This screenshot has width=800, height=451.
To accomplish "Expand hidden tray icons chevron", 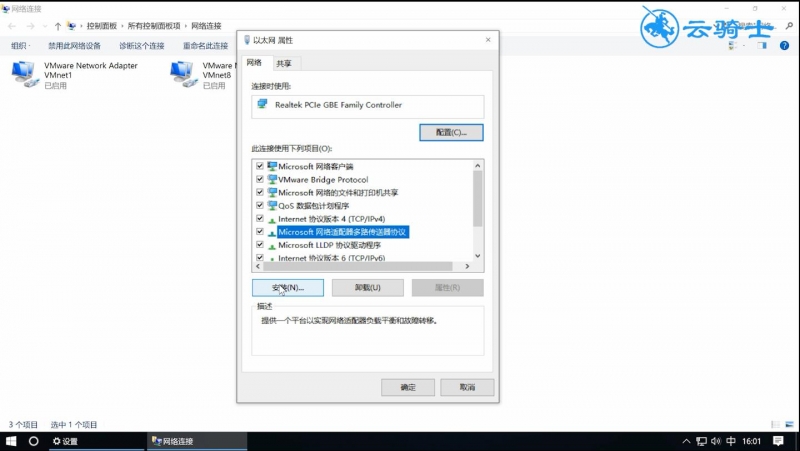I will tap(687, 441).
